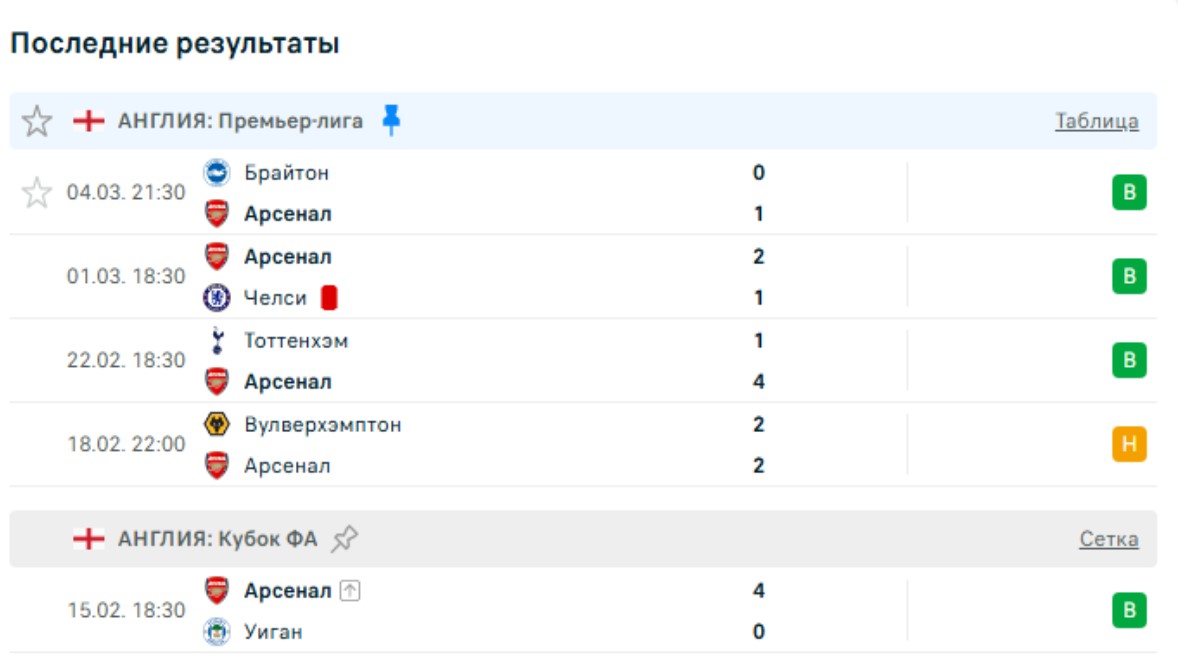Star the Premier League competition
Image resolution: width=1178 pixels, height=671 pixels.
(x=37, y=122)
